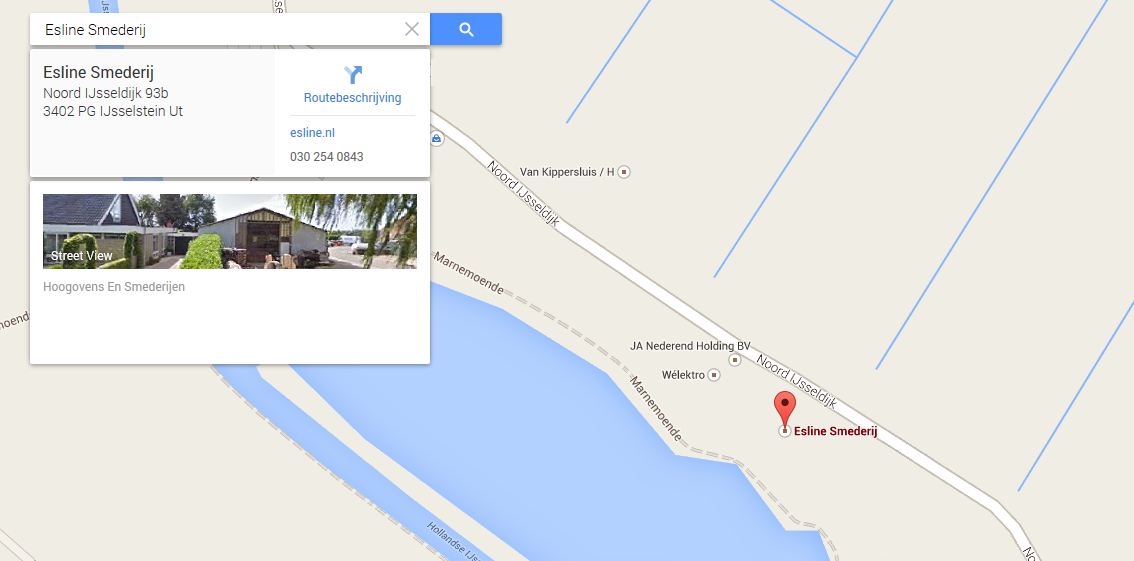This screenshot has height=561, width=1134.
Task: Select the Wélektro place marker icon
Action: point(714,374)
